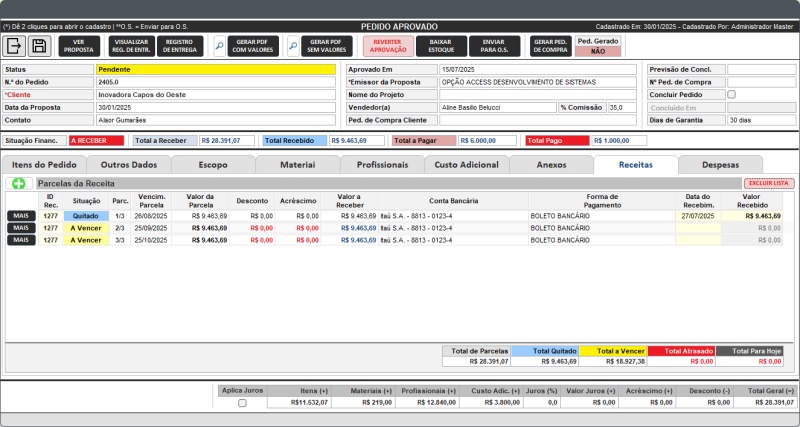Click the yellow Pendente status field
Viewport: 800px width, 427px height.
(215, 70)
